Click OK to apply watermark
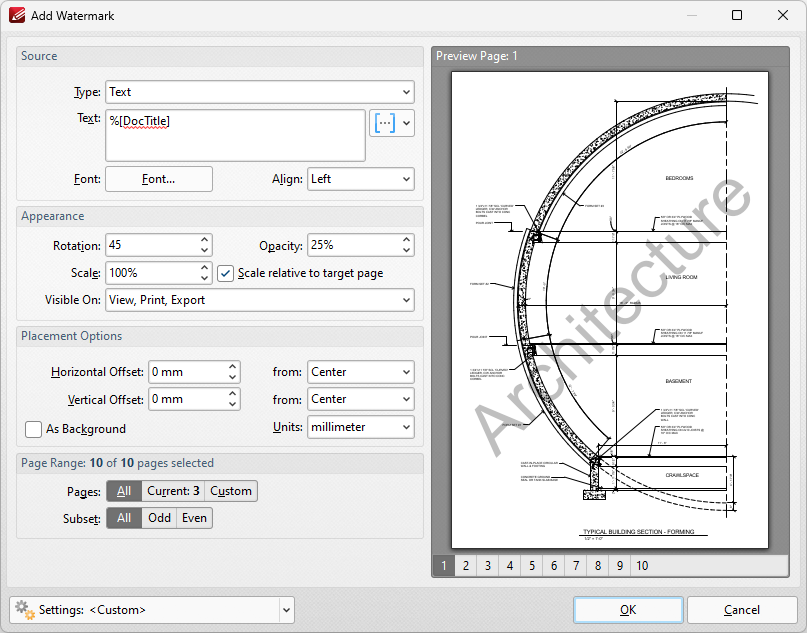This screenshot has width=807, height=633. click(x=628, y=610)
